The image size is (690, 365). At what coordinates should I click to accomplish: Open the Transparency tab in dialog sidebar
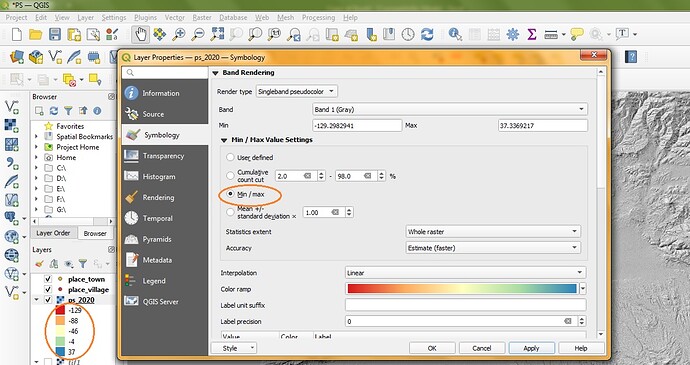click(165, 156)
